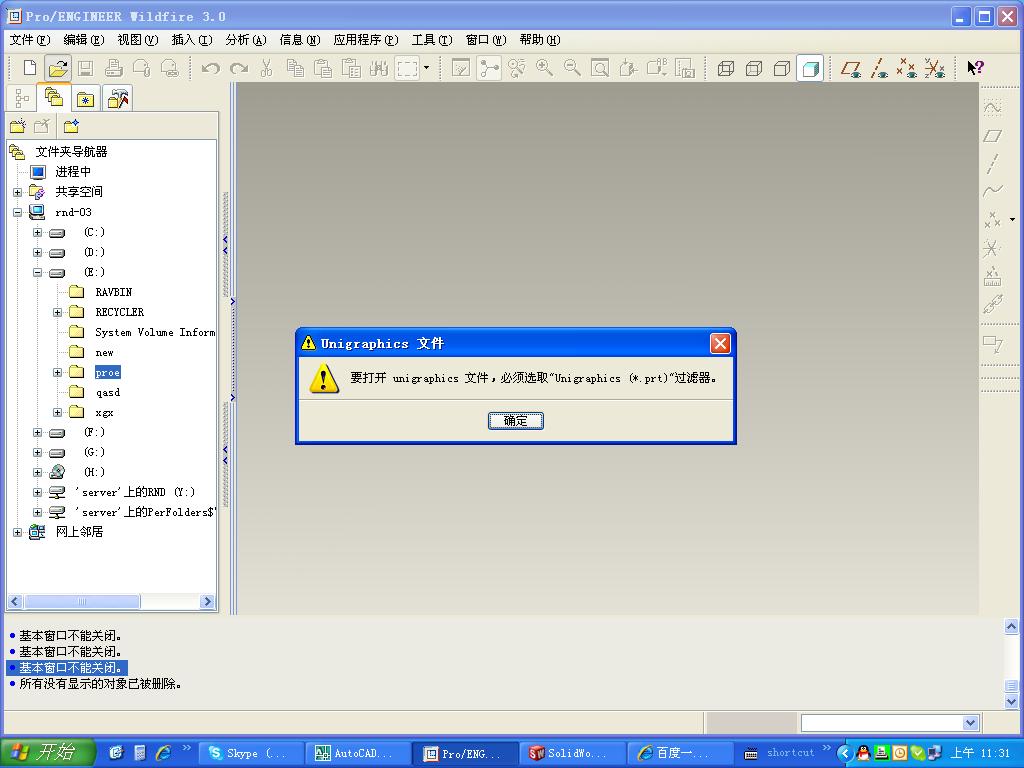Expand the 共享空间 tree node
Viewport: 1024px width, 768px height.
click(18, 192)
